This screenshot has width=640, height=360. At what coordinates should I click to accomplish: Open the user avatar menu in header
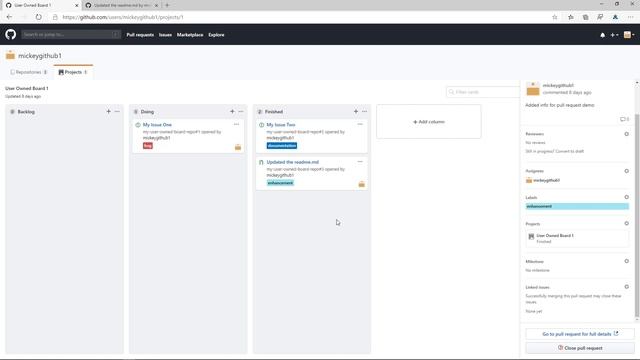coord(629,35)
